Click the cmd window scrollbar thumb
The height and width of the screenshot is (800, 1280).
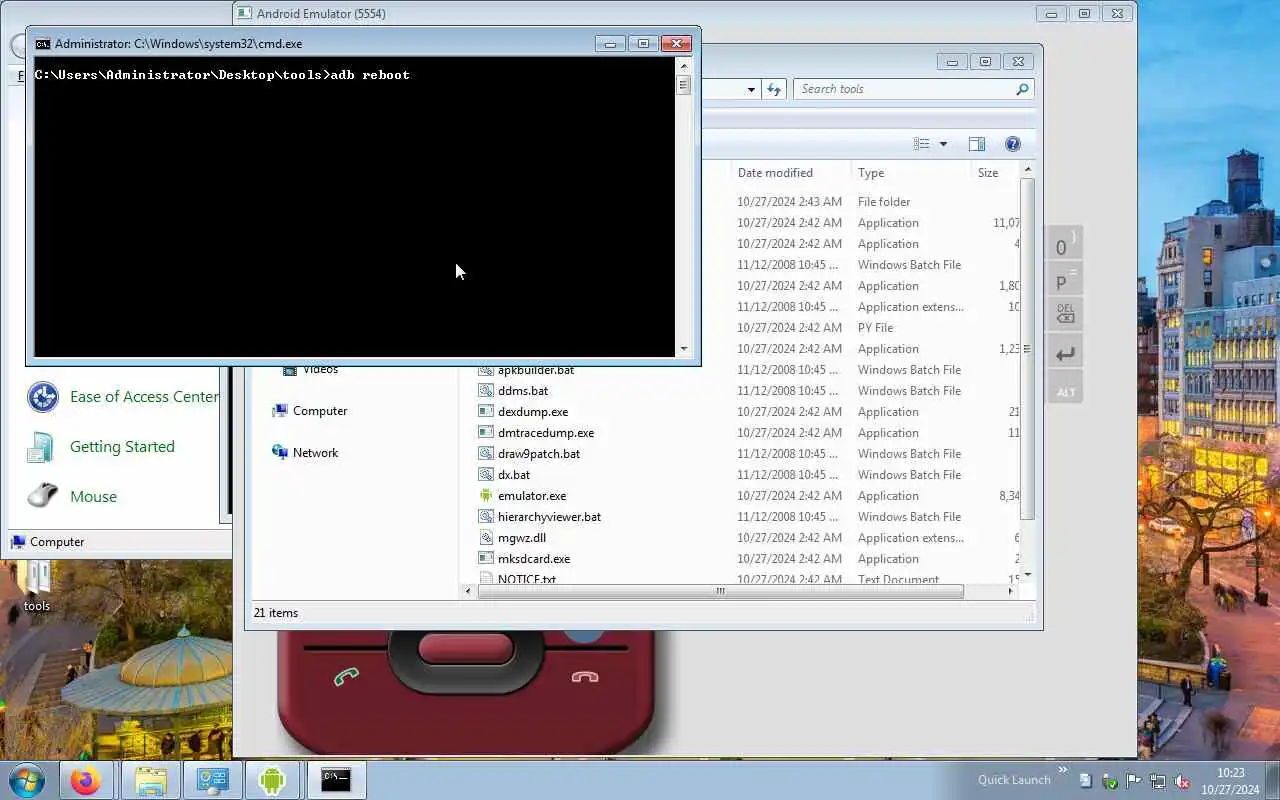(684, 85)
